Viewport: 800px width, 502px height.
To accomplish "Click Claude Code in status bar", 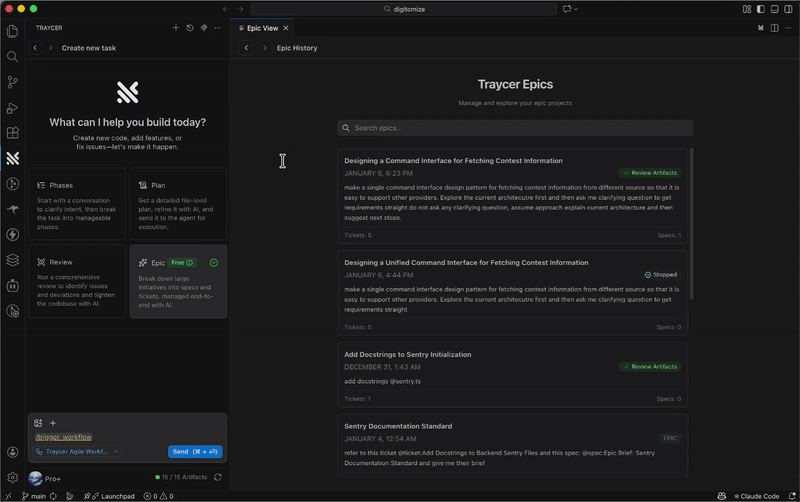I will (756, 496).
